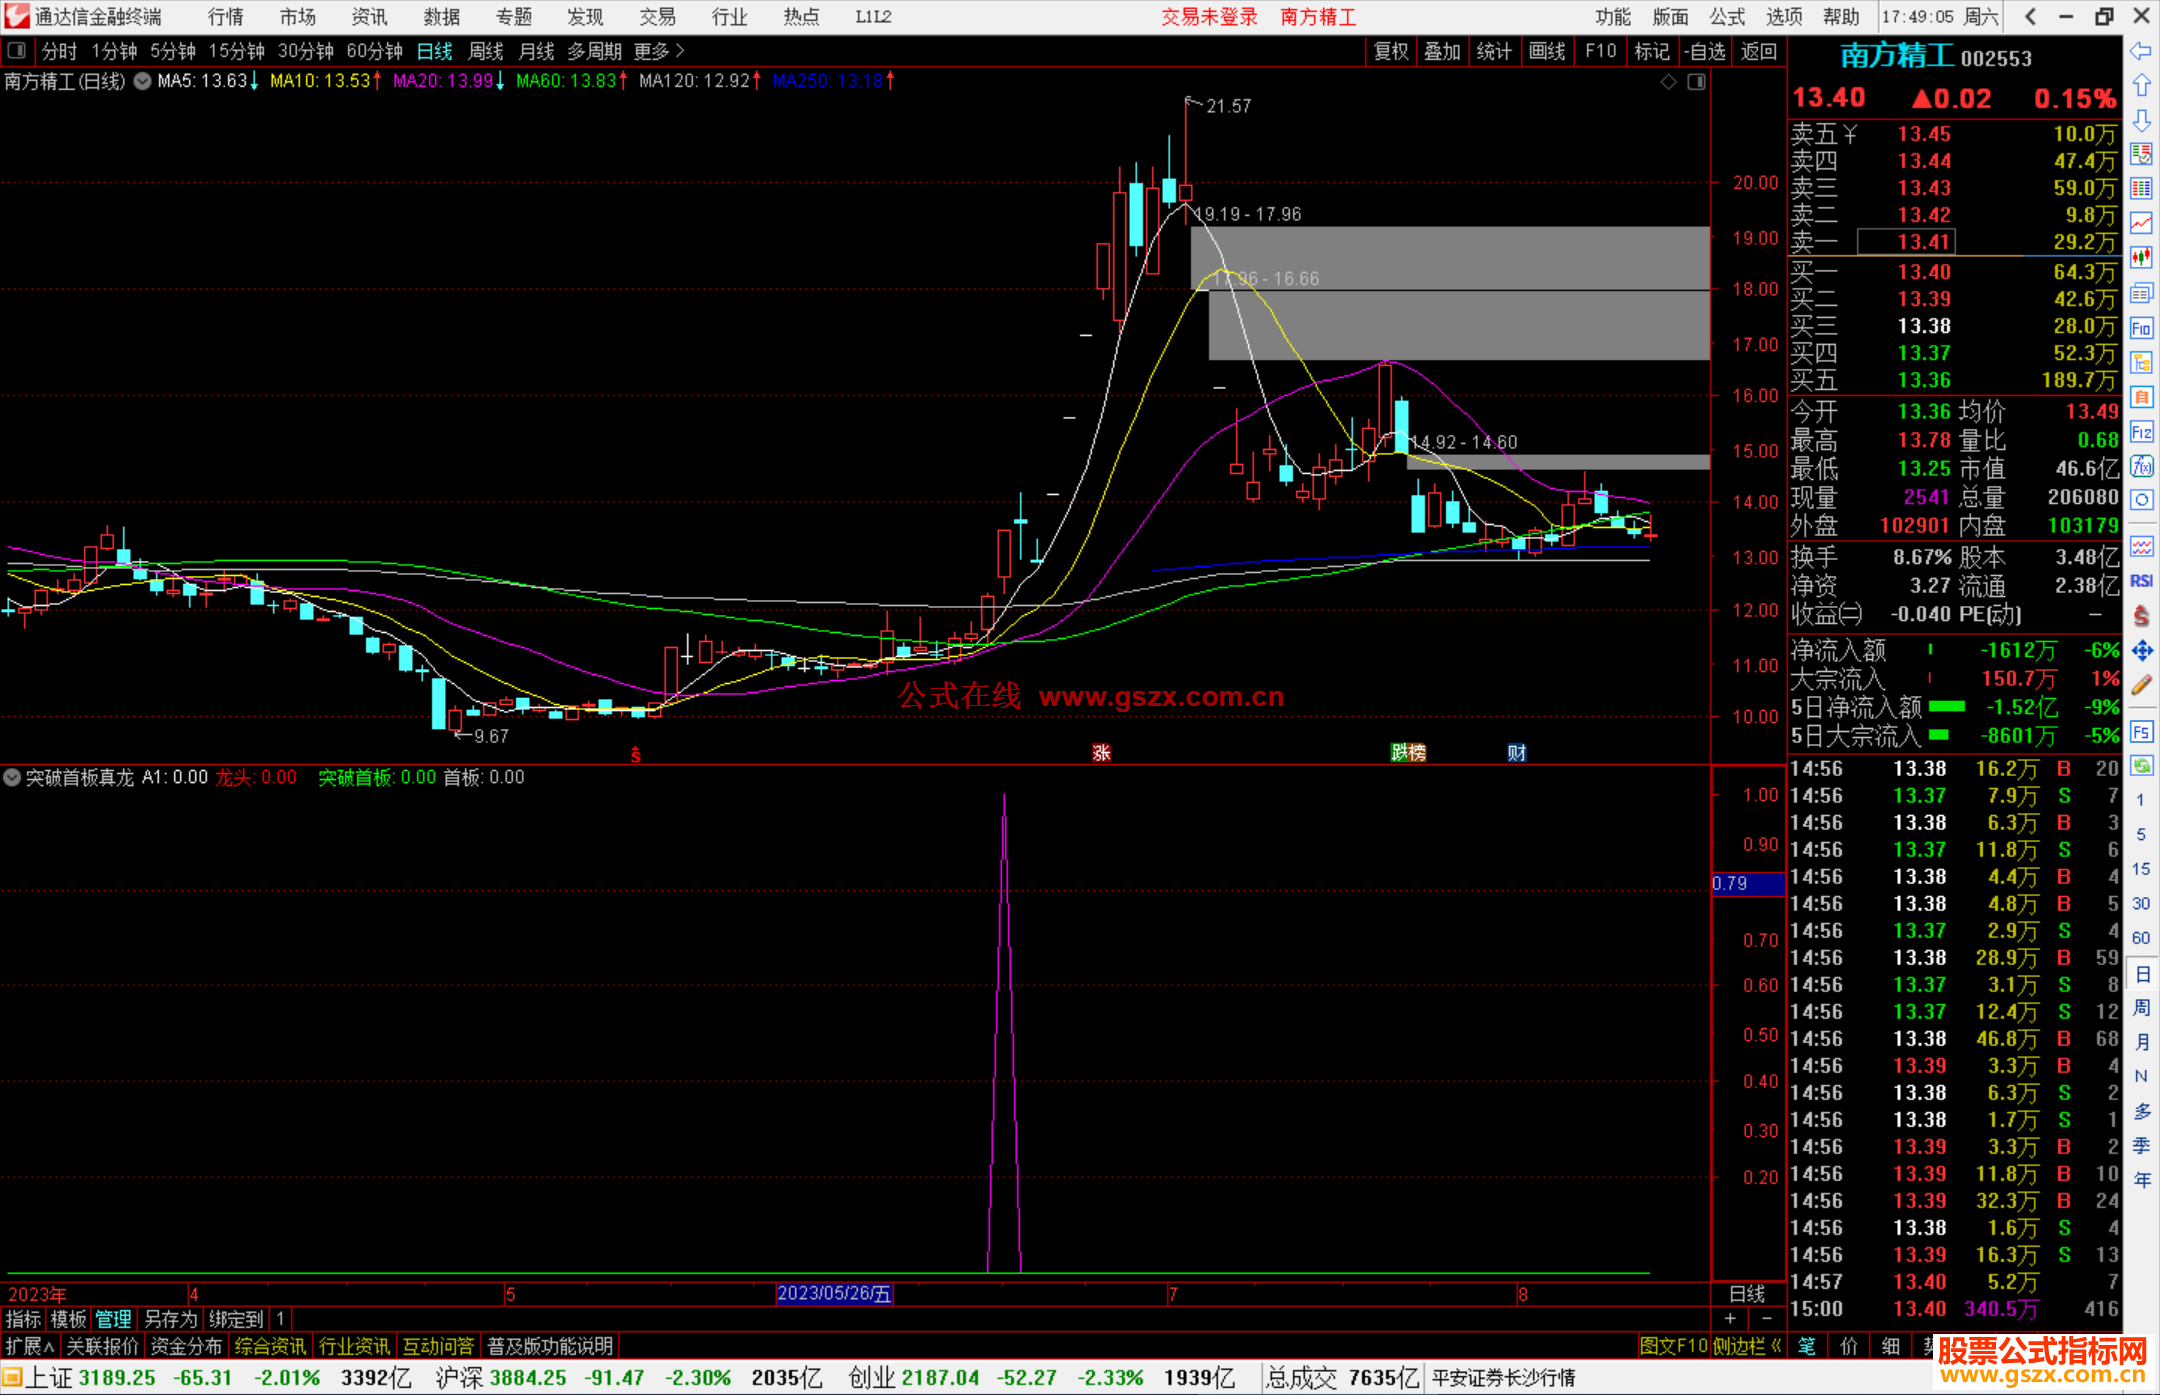Click the zoom-in plus button below chart
The width and height of the screenshot is (2160, 1395).
click(1730, 1319)
